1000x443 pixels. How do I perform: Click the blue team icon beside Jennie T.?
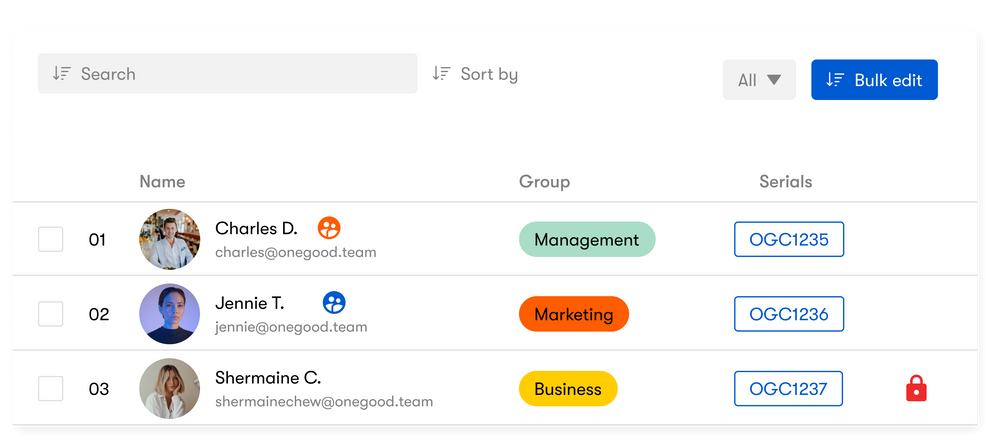pos(334,302)
